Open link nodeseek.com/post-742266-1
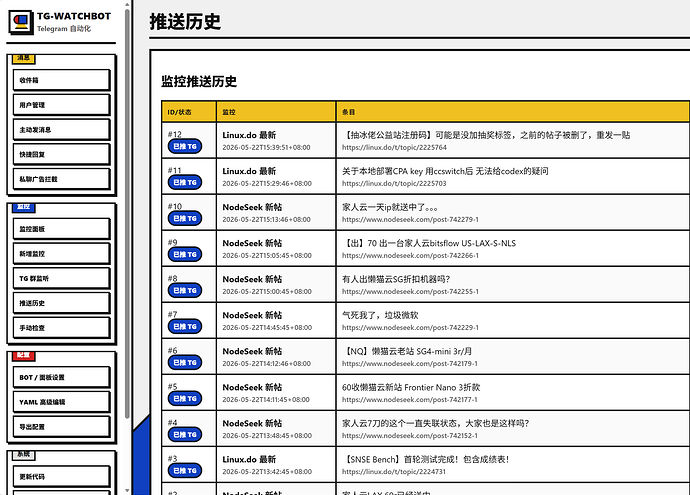This screenshot has width=690, height=495. 410,256
